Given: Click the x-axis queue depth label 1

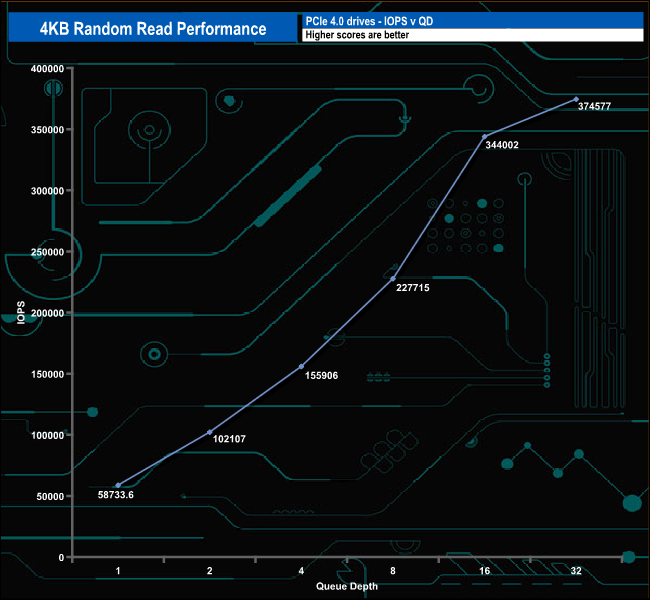Looking at the screenshot, I should (118, 571).
